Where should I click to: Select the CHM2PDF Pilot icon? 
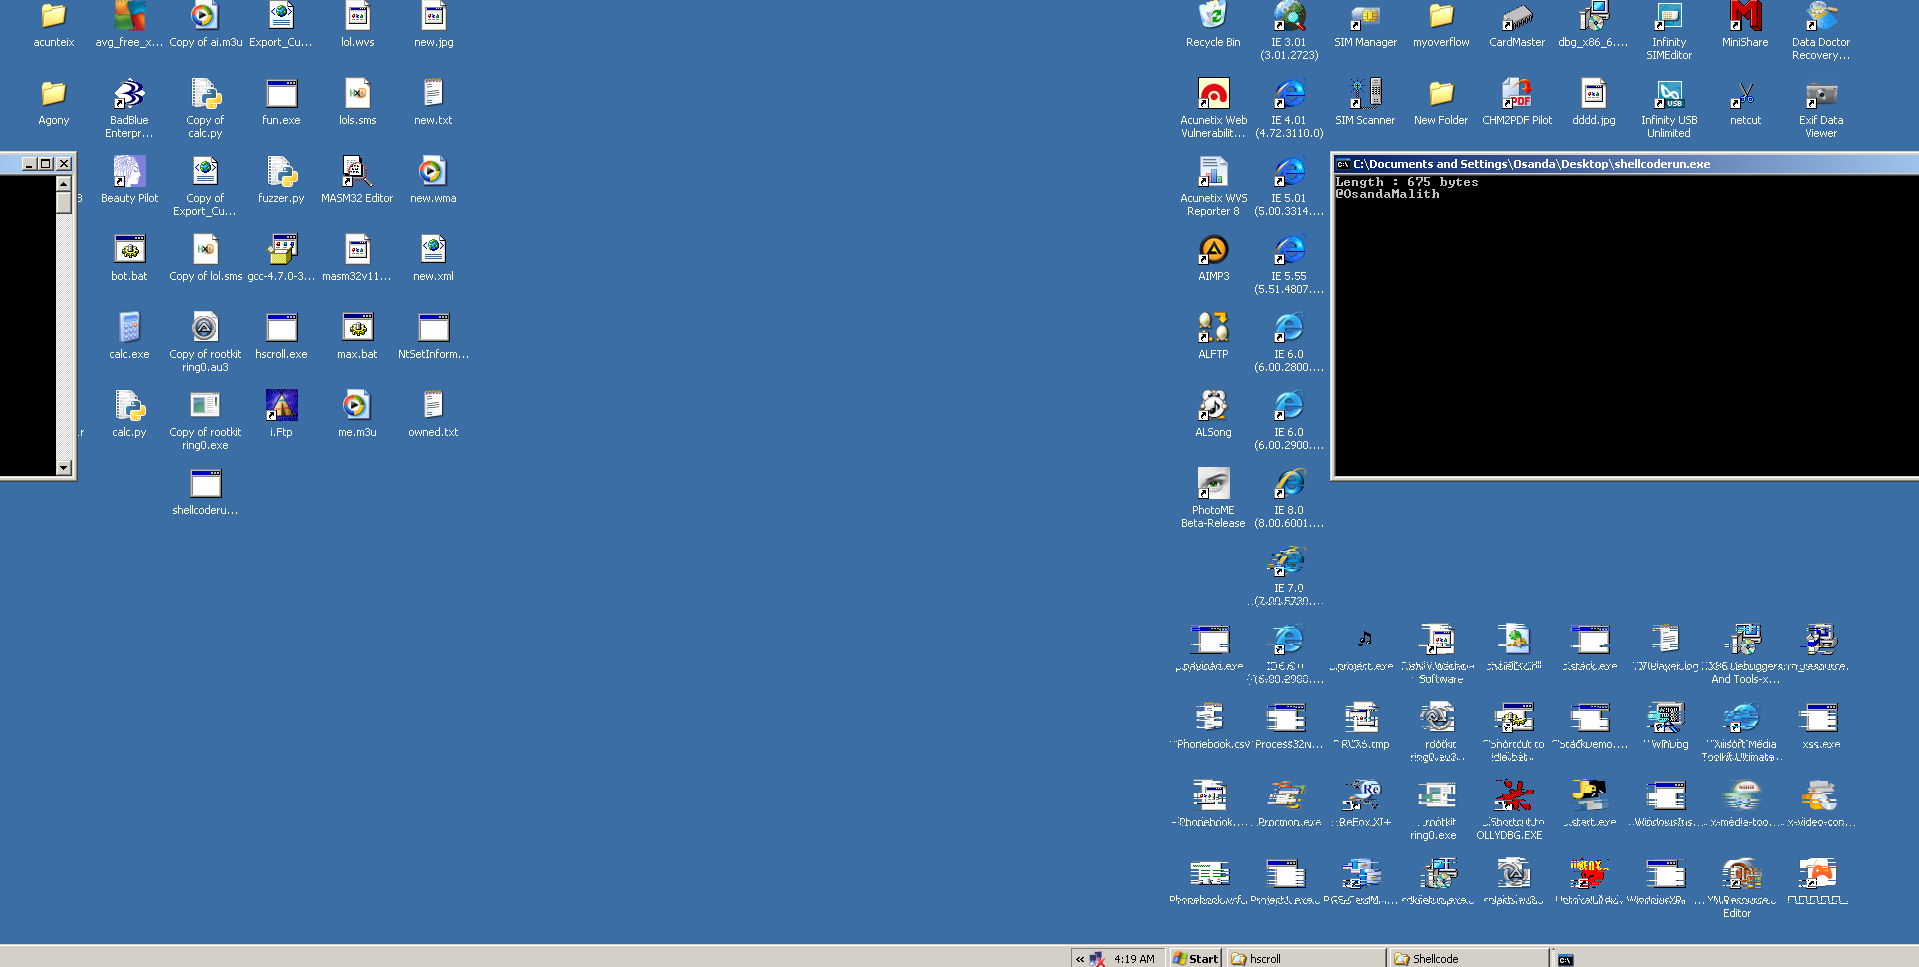(1516, 95)
